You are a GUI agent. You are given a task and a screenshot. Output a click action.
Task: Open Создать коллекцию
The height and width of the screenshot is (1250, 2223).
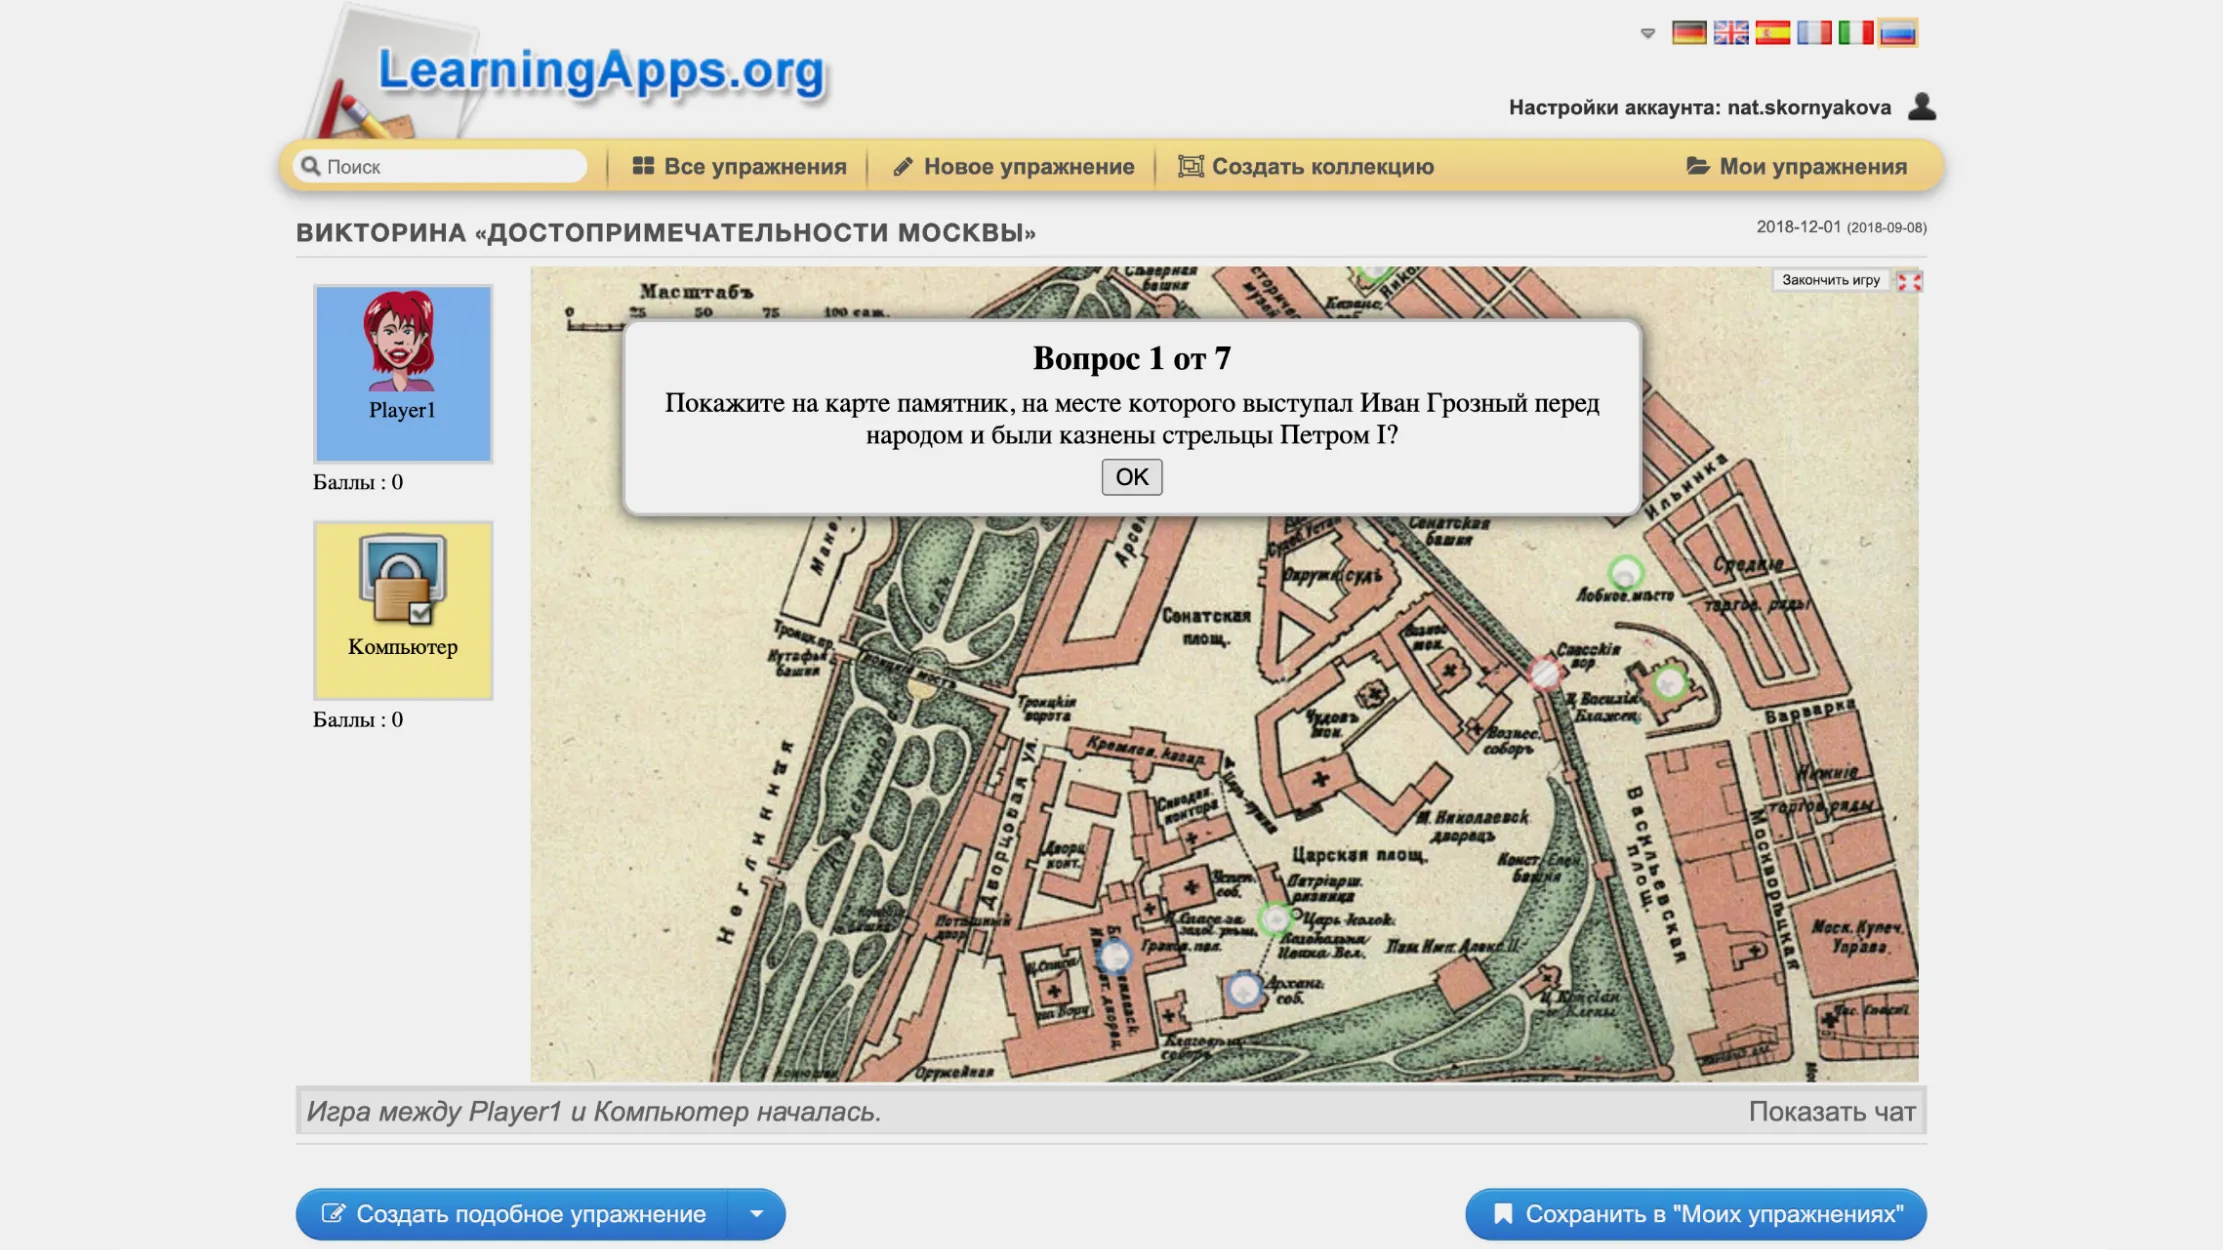1306,167
